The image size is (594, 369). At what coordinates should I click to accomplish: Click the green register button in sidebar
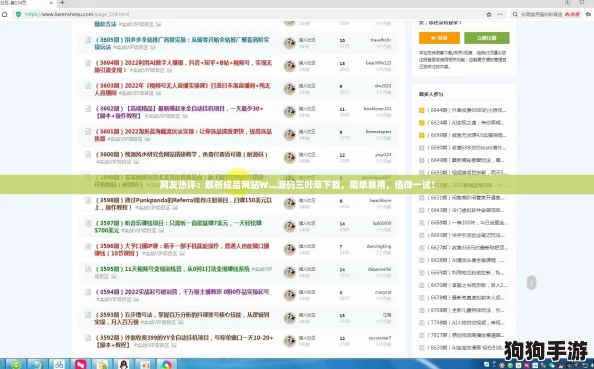487,38
